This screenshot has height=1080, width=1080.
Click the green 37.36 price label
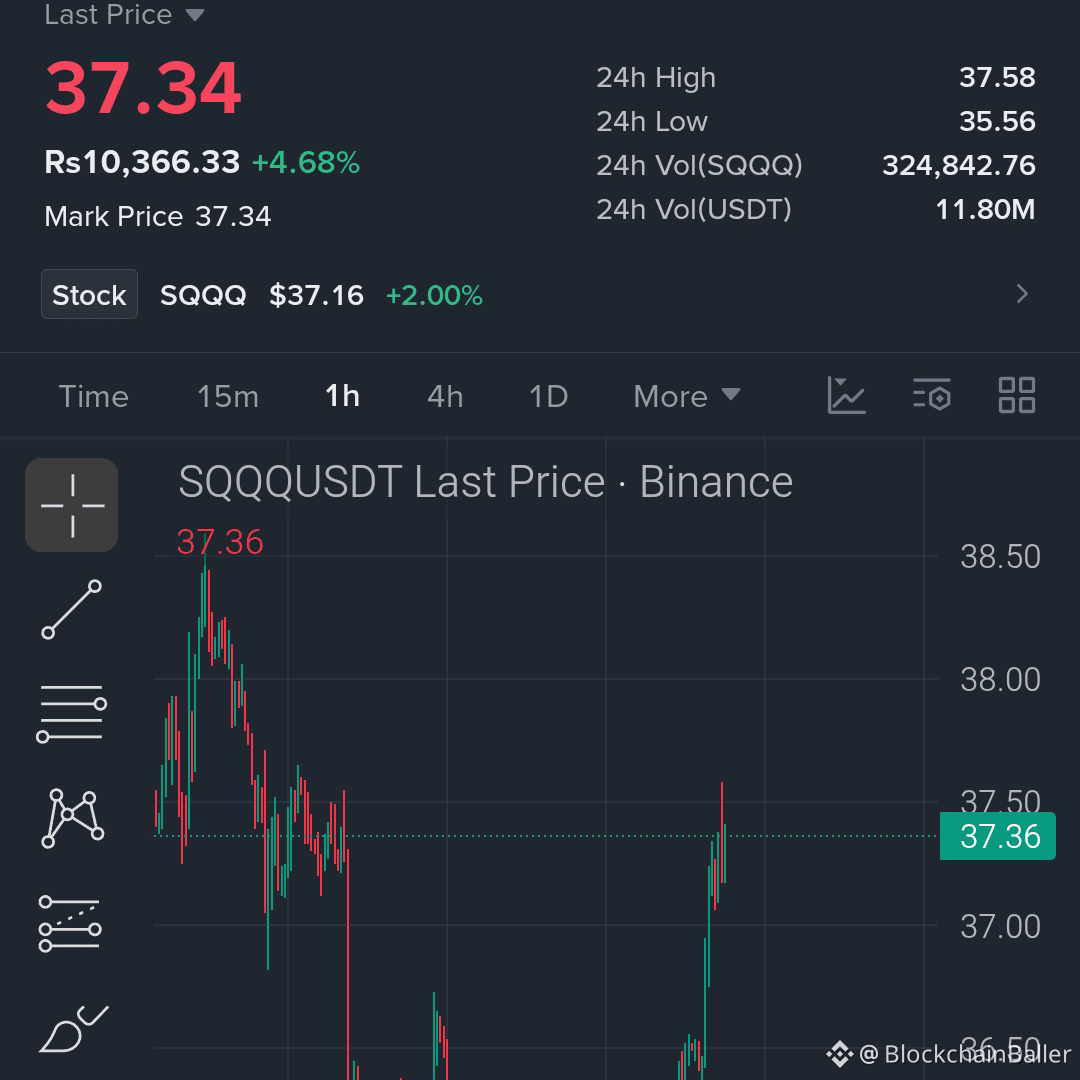tap(997, 836)
